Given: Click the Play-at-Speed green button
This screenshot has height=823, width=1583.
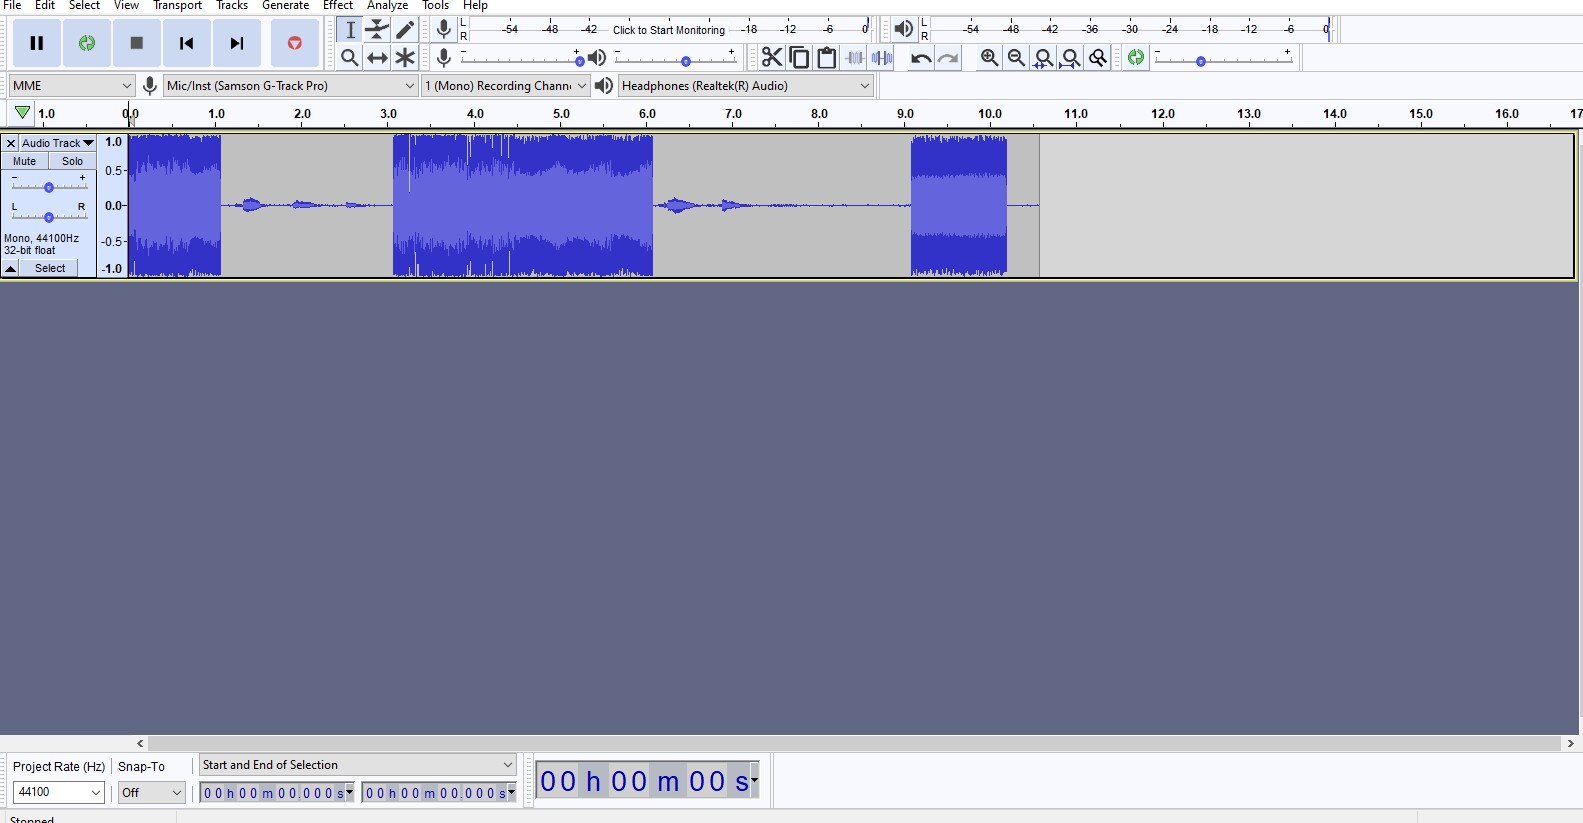Looking at the screenshot, I should (x=1136, y=58).
